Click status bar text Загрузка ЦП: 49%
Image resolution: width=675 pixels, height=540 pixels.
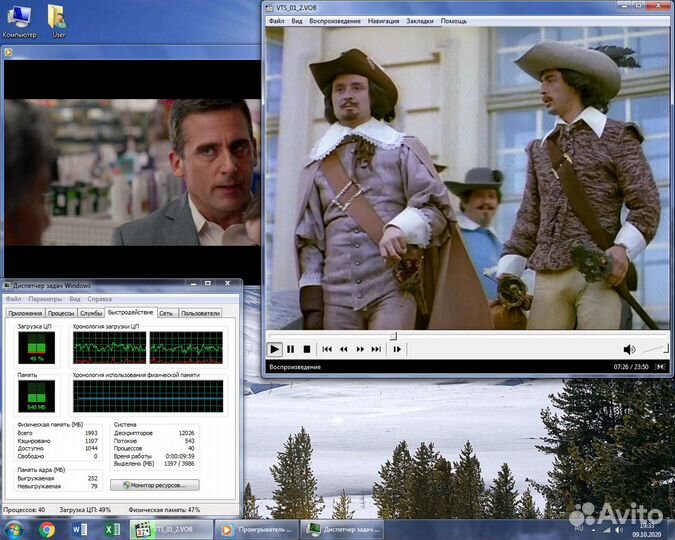[x=85, y=509]
